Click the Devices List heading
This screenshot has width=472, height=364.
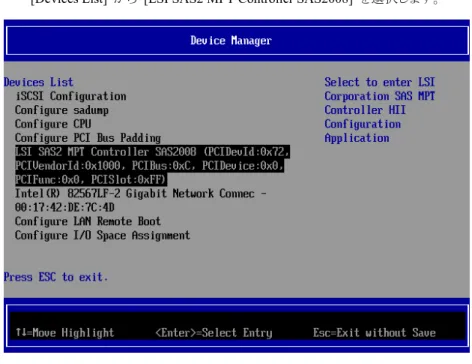(x=39, y=82)
